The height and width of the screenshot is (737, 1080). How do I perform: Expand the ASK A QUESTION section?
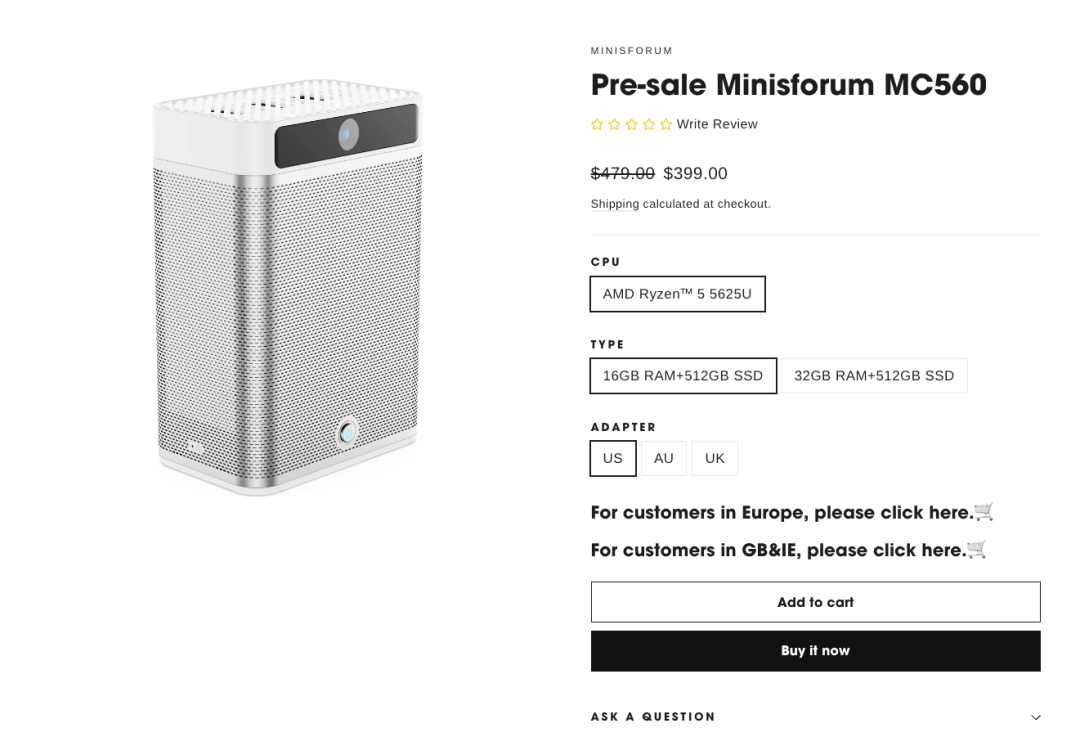[x=653, y=716]
